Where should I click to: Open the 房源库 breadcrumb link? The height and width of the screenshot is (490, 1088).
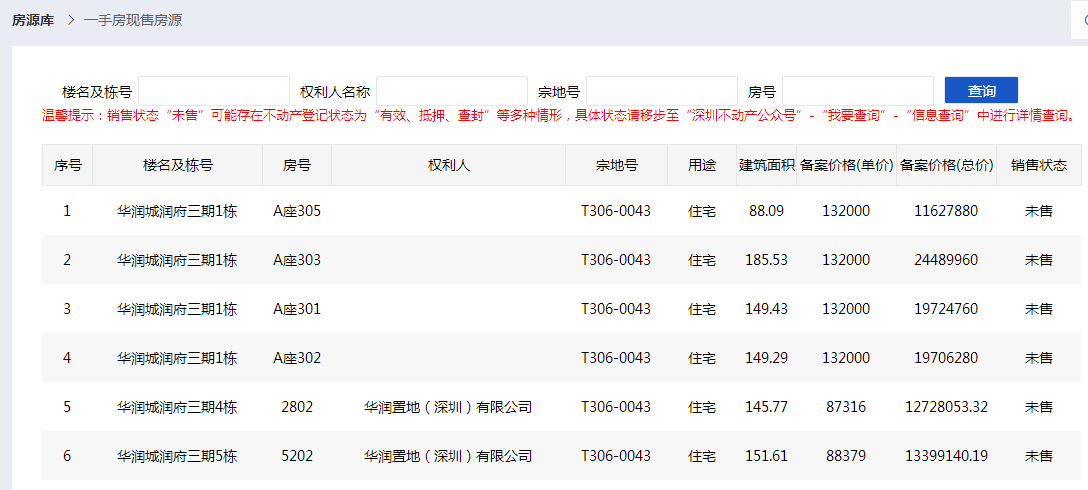(x=33, y=20)
